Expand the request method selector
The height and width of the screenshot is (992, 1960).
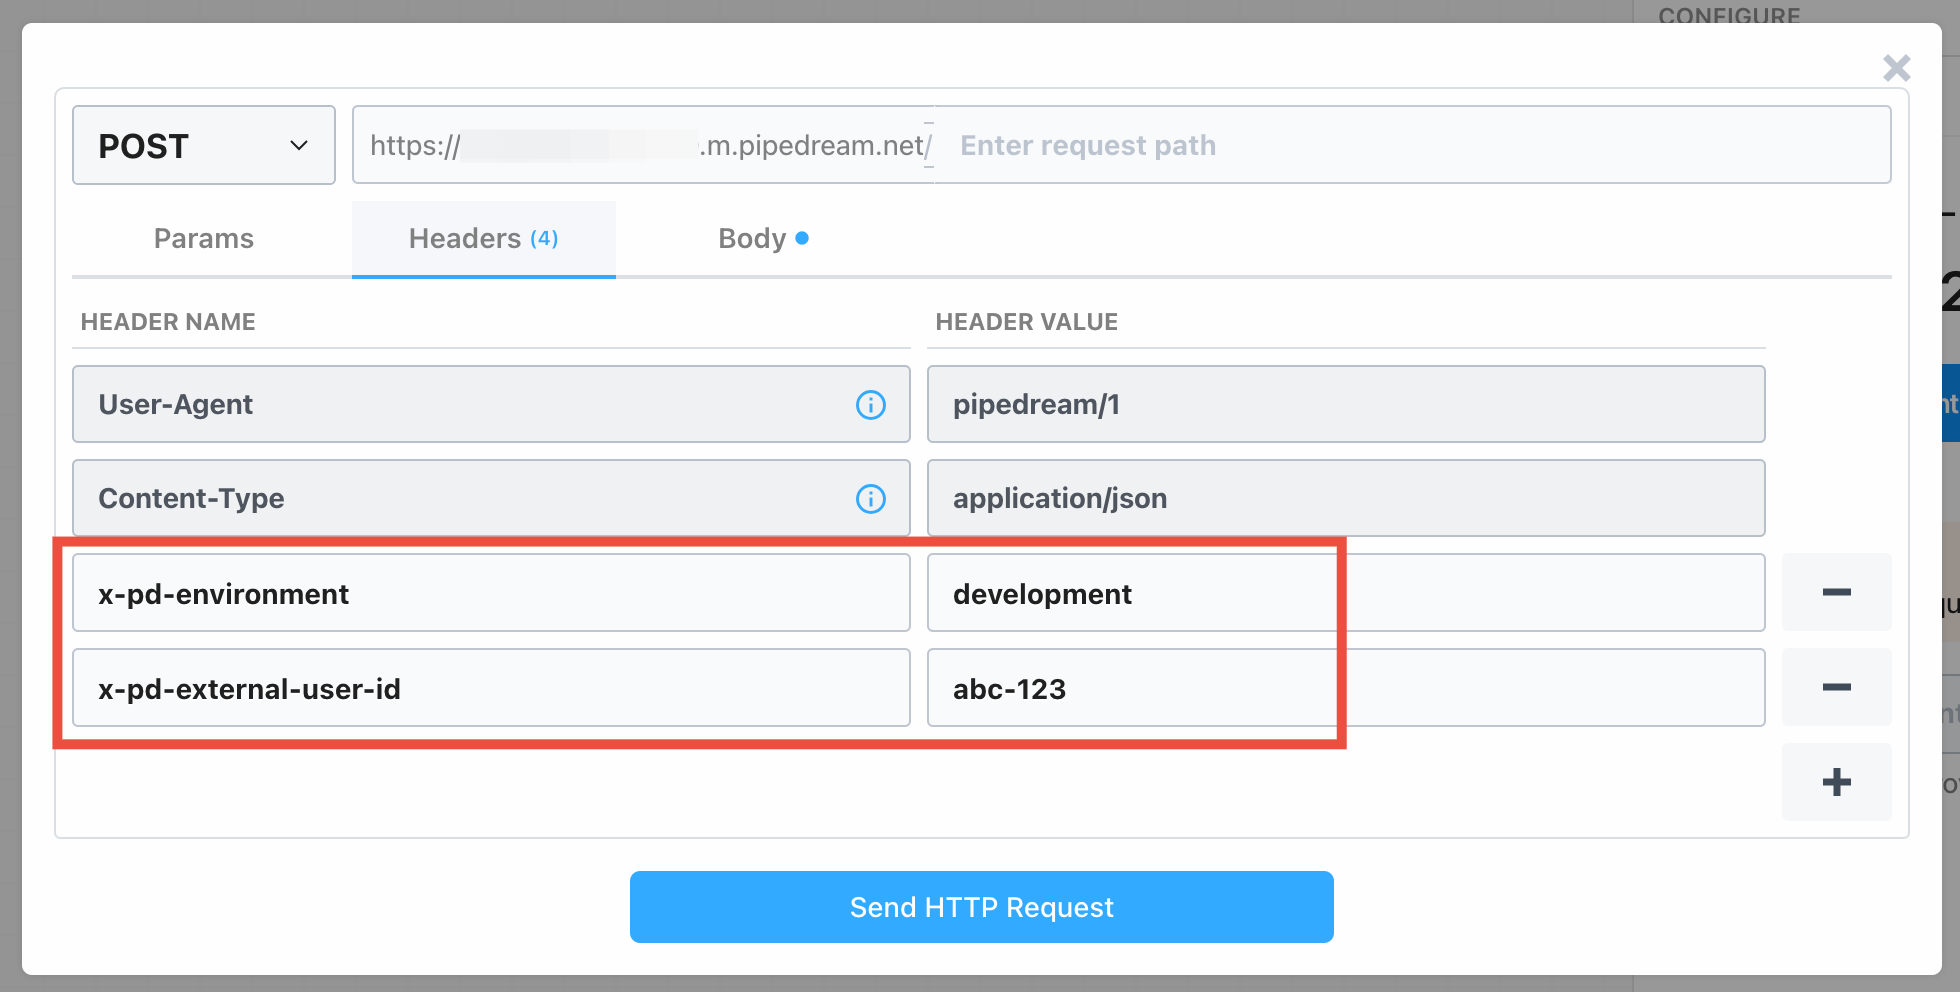pos(203,145)
